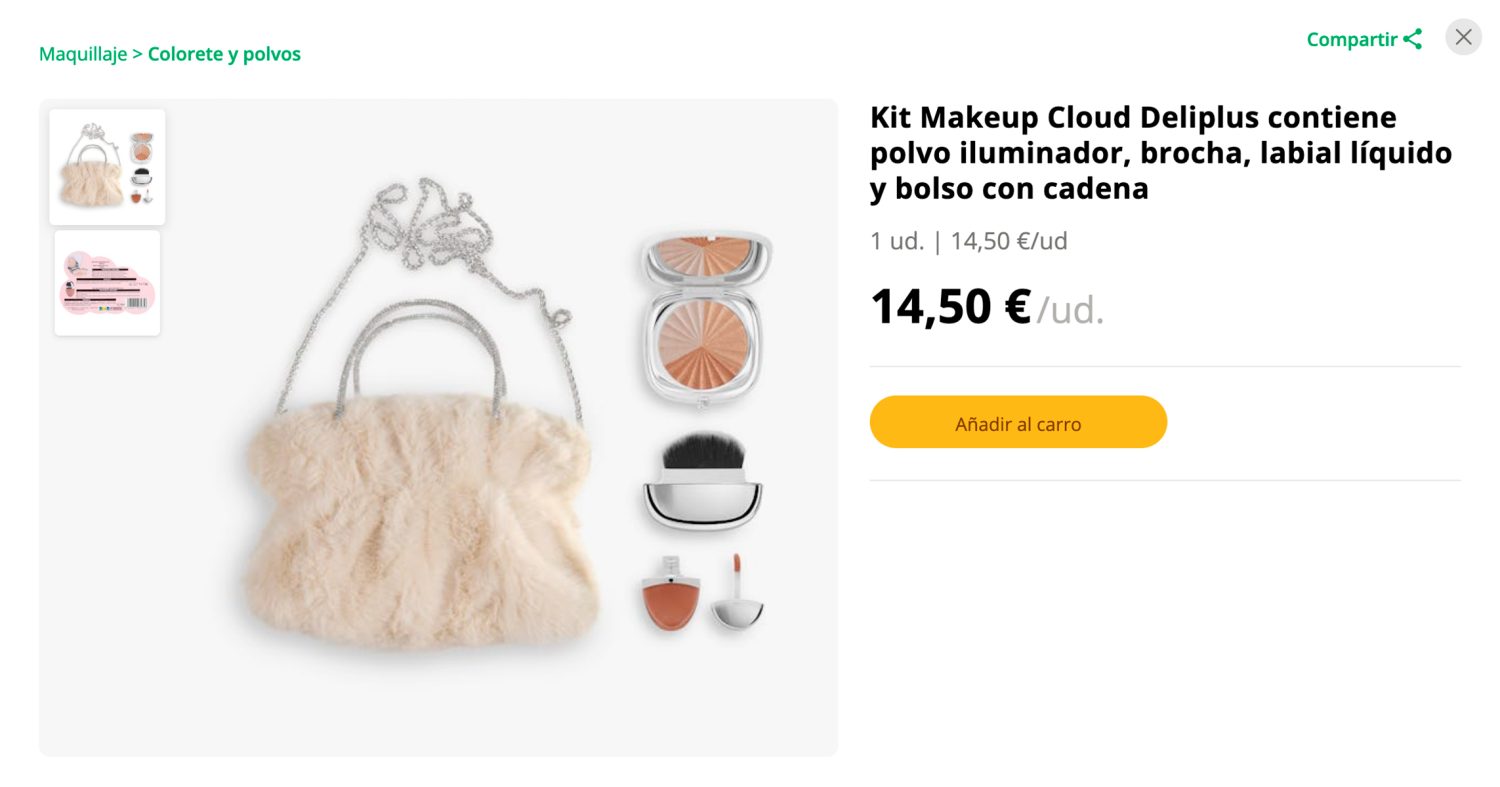Click the Kit Makeup Cloud Deliplus title
This screenshot has height=787, width=1500.
(x=1160, y=152)
